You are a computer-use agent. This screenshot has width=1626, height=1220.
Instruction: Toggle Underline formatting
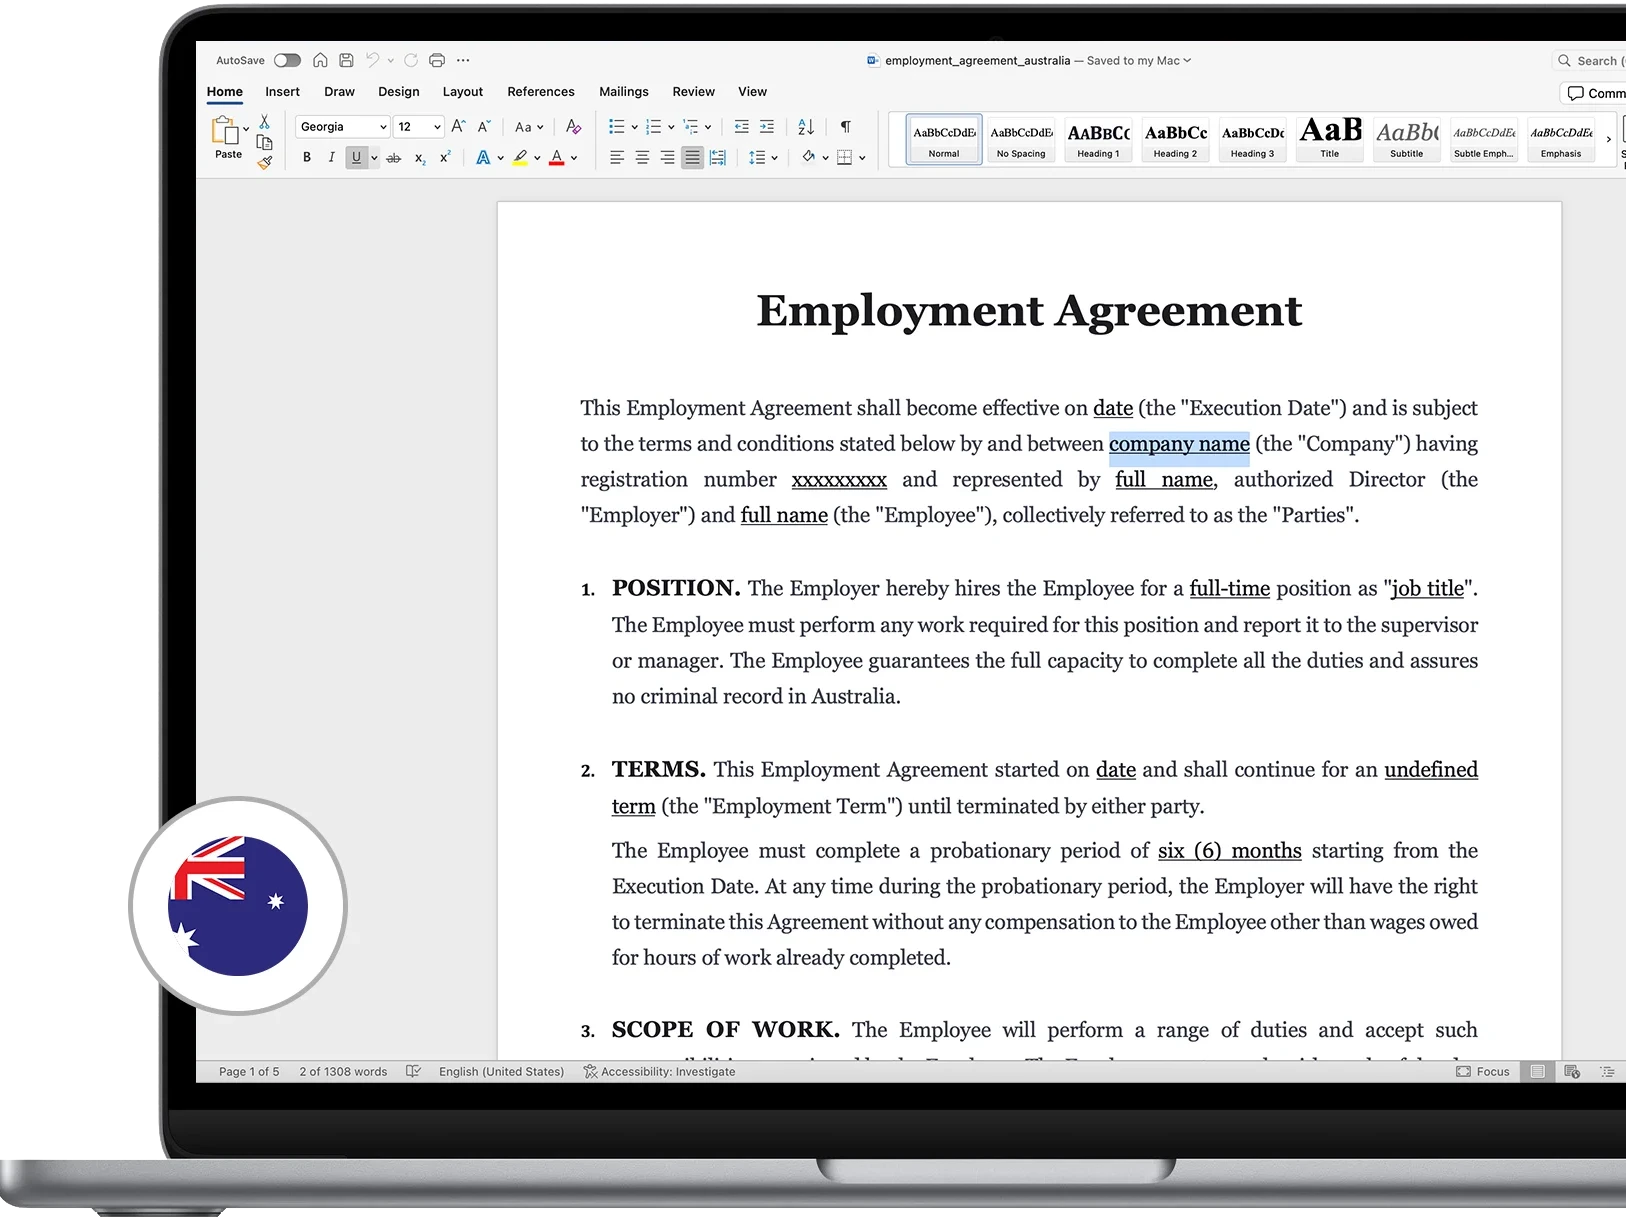tap(356, 157)
